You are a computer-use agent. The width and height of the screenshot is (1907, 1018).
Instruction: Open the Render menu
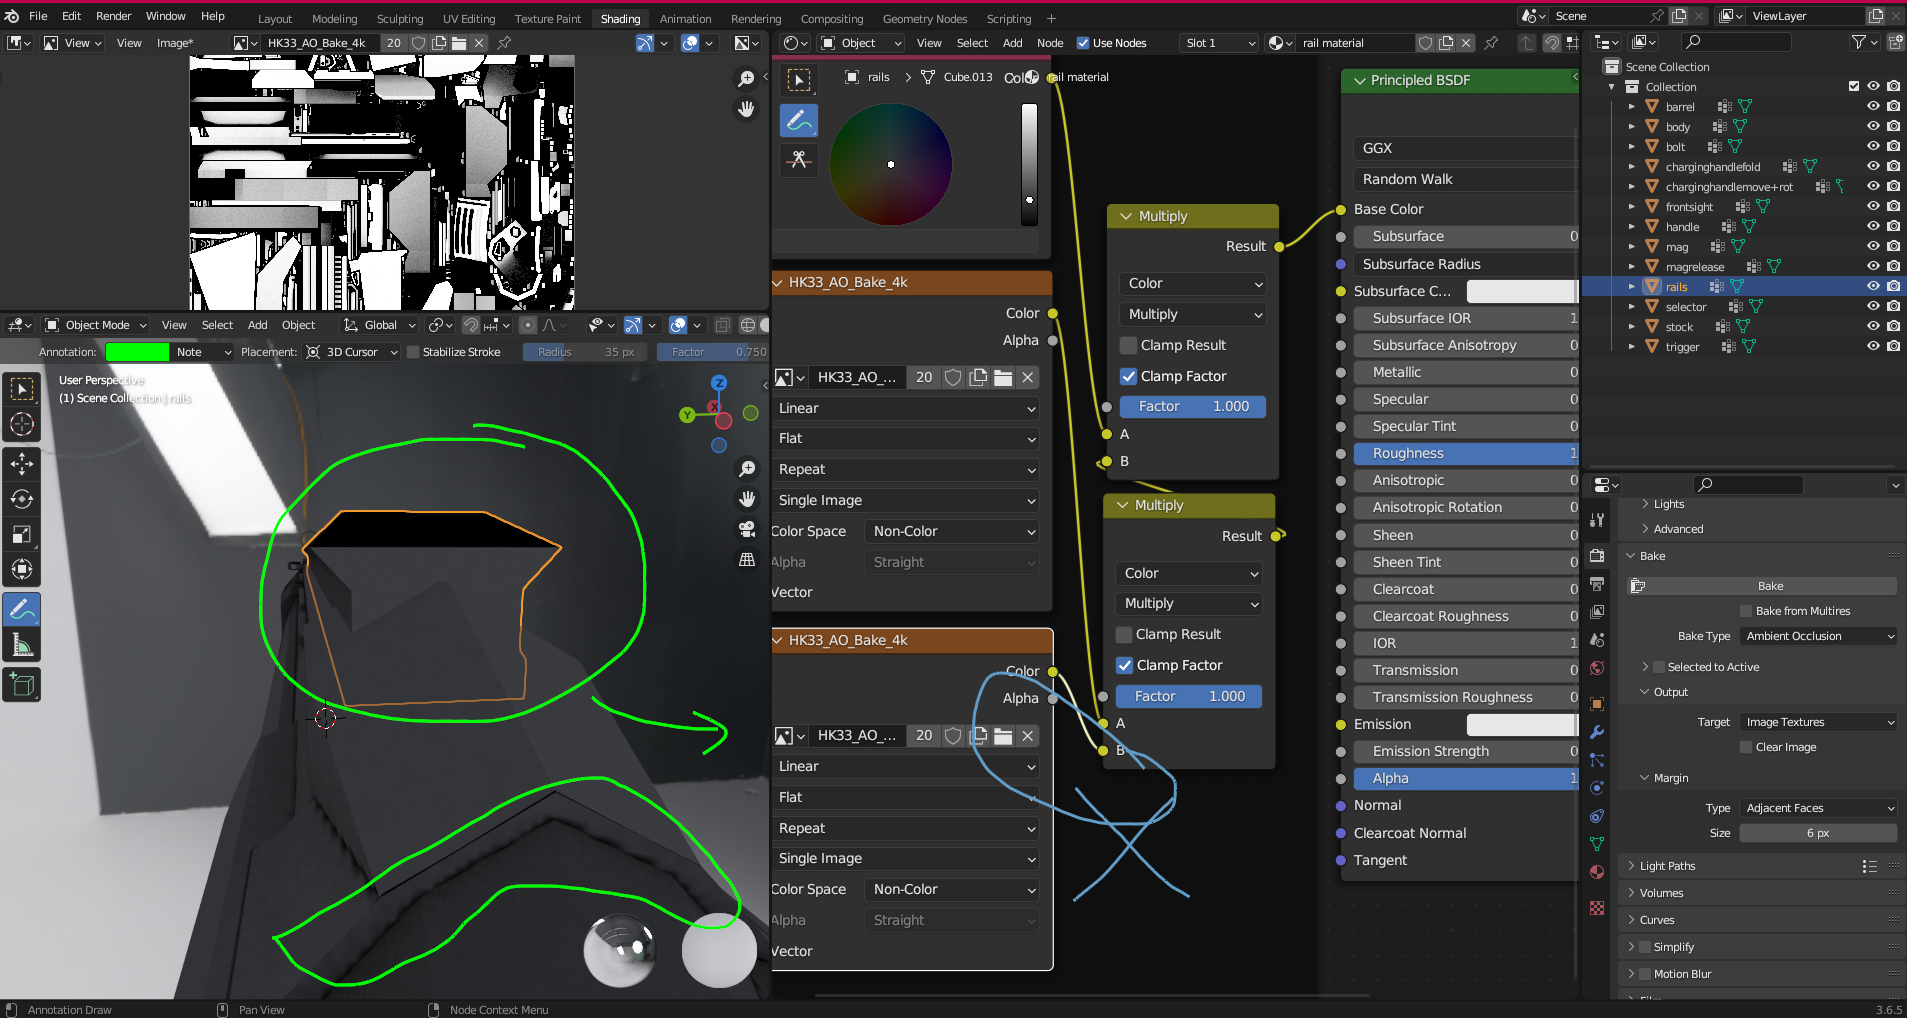[113, 16]
